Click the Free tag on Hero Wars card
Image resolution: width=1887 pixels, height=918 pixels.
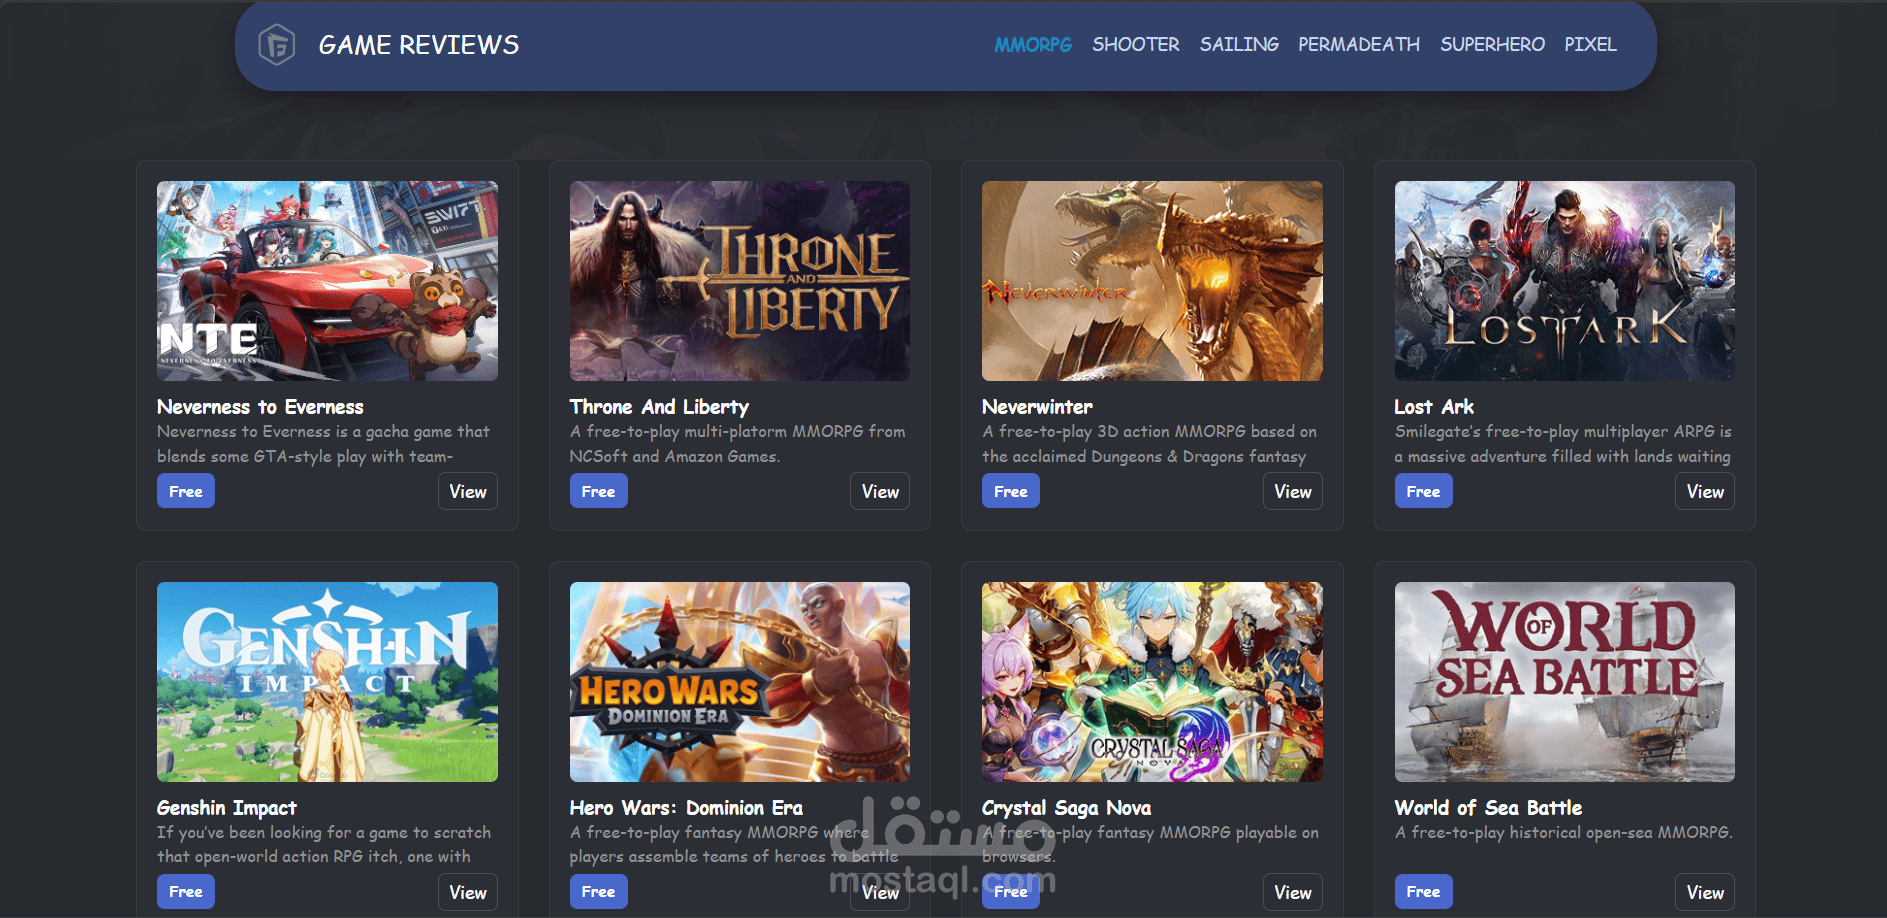pos(599,892)
